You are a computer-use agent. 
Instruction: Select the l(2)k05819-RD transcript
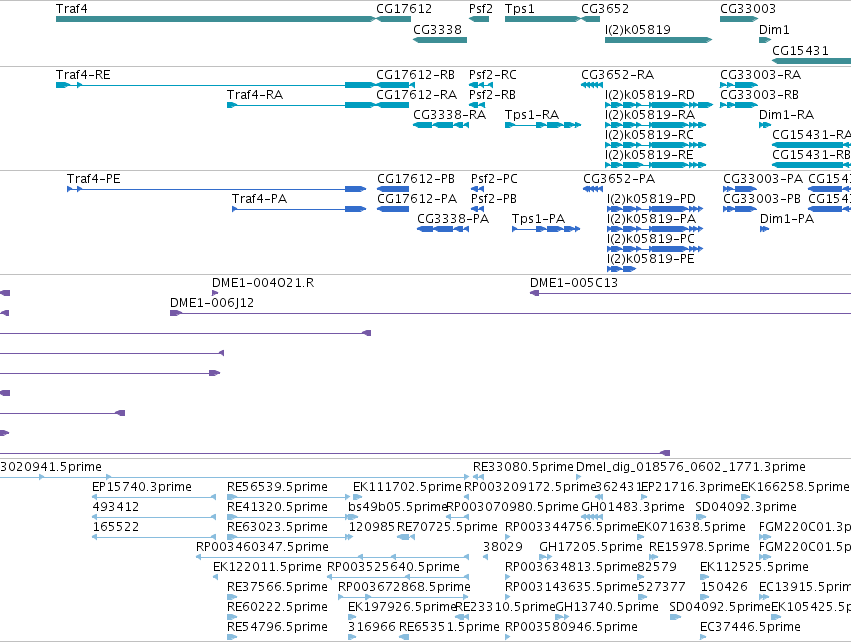coord(659,105)
